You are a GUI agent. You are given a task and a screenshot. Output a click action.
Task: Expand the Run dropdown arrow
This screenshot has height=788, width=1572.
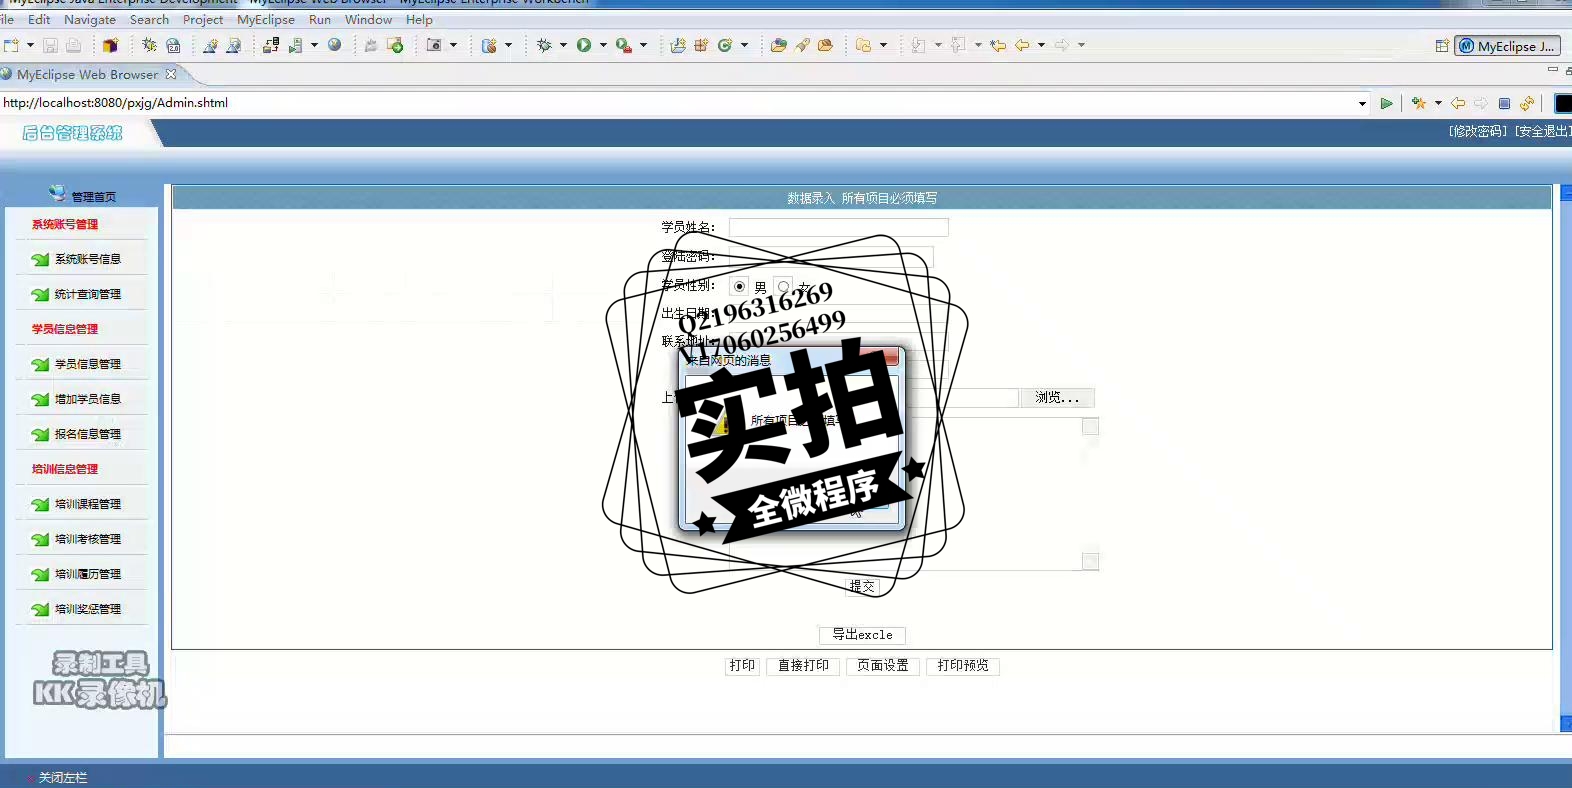click(x=603, y=45)
